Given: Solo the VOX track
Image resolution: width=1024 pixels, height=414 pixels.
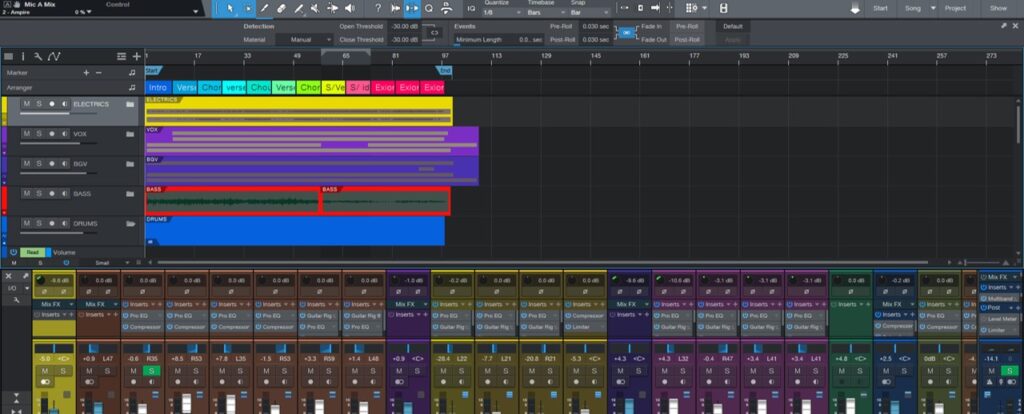Looking at the screenshot, I should click(x=39, y=134).
